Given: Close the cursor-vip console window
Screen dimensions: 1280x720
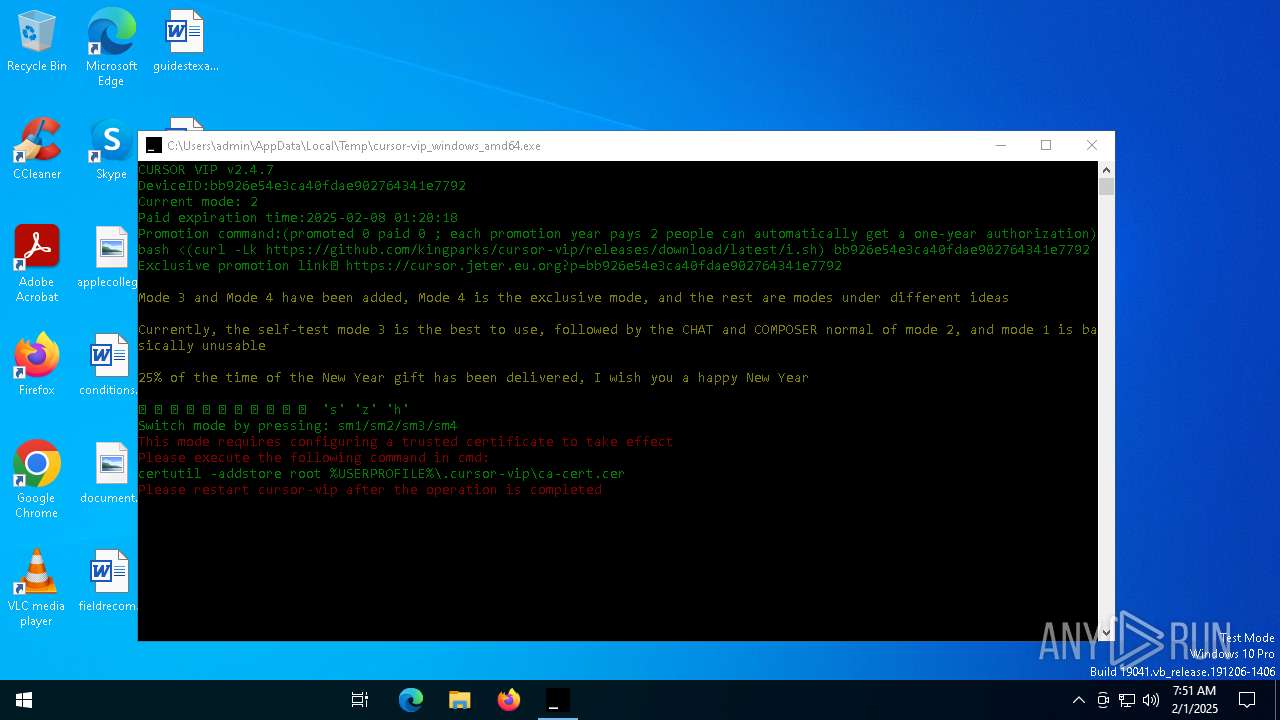Looking at the screenshot, I should (x=1092, y=146).
